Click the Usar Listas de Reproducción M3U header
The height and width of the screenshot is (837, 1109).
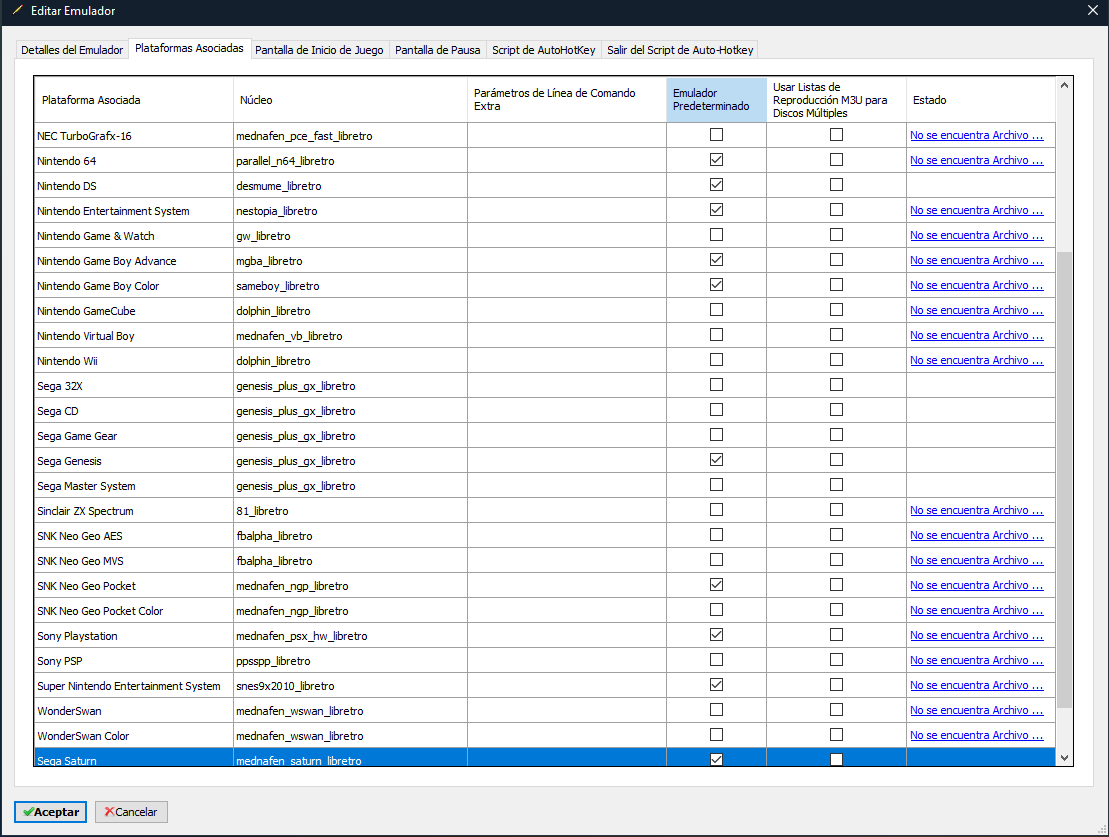coord(836,100)
